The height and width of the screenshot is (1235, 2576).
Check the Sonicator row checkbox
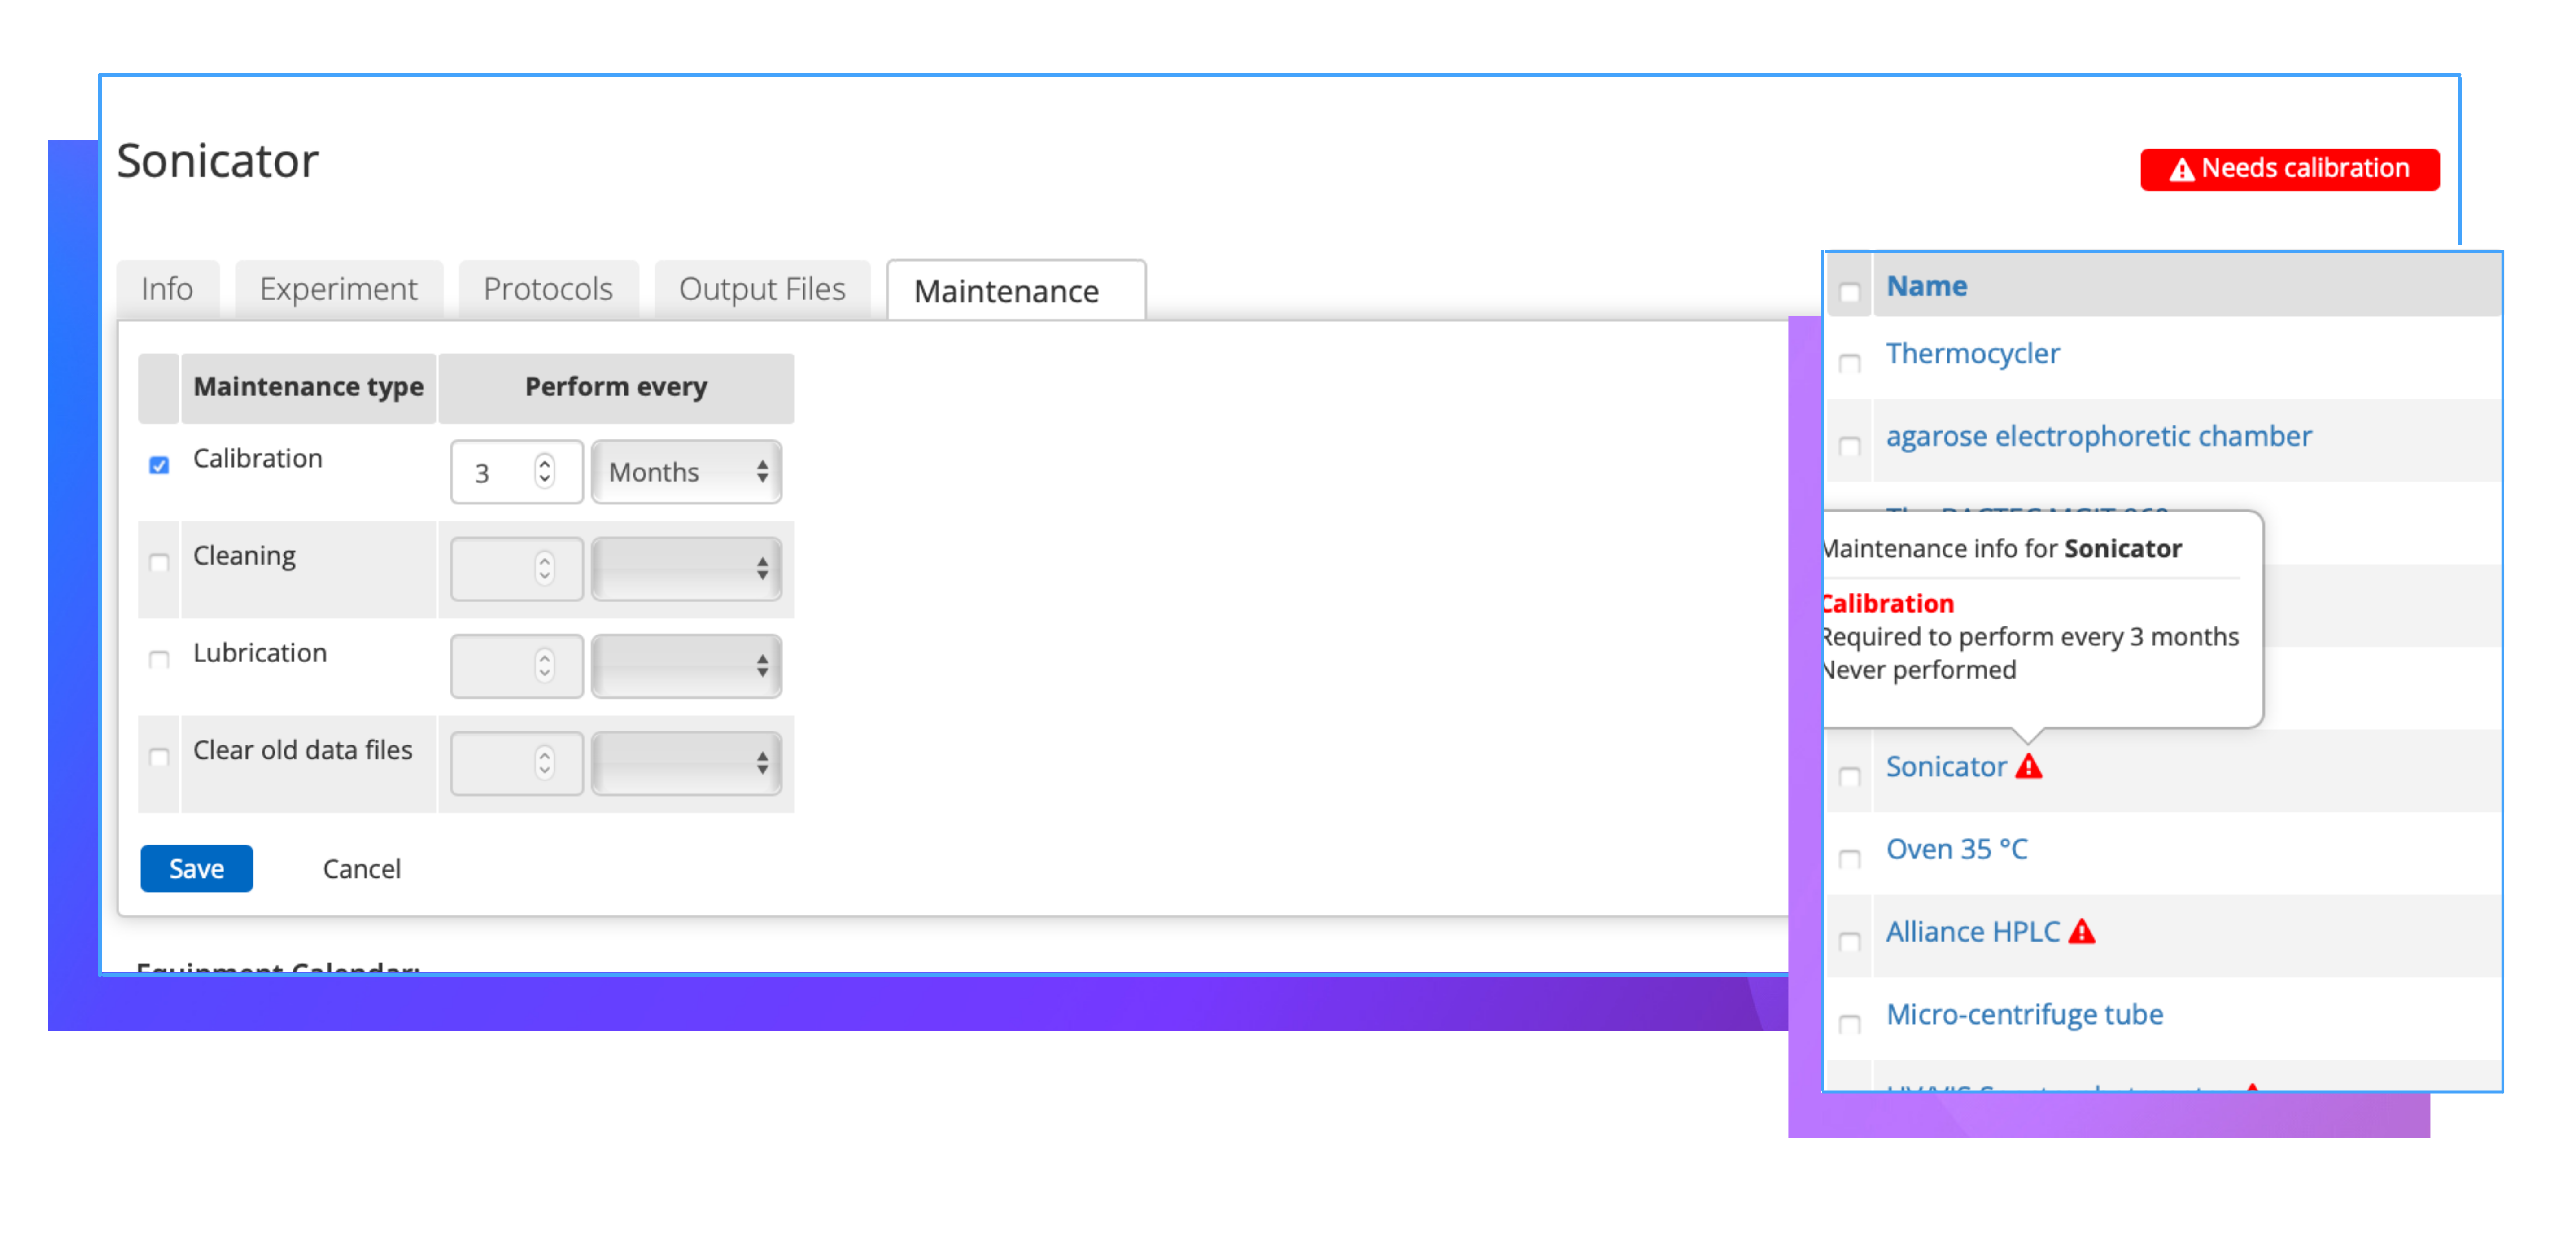(x=1850, y=777)
